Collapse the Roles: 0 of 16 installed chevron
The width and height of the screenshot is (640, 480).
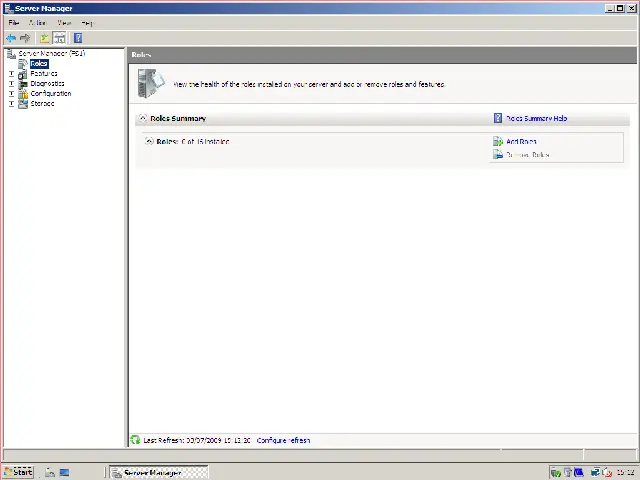[x=149, y=141]
